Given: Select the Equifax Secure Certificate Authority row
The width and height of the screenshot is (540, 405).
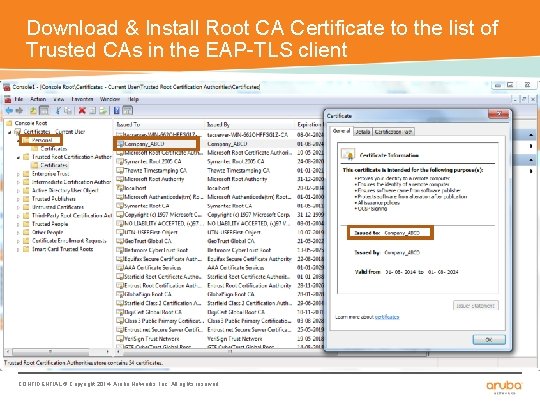Looking at the screenshot, I should pos(219,259).
